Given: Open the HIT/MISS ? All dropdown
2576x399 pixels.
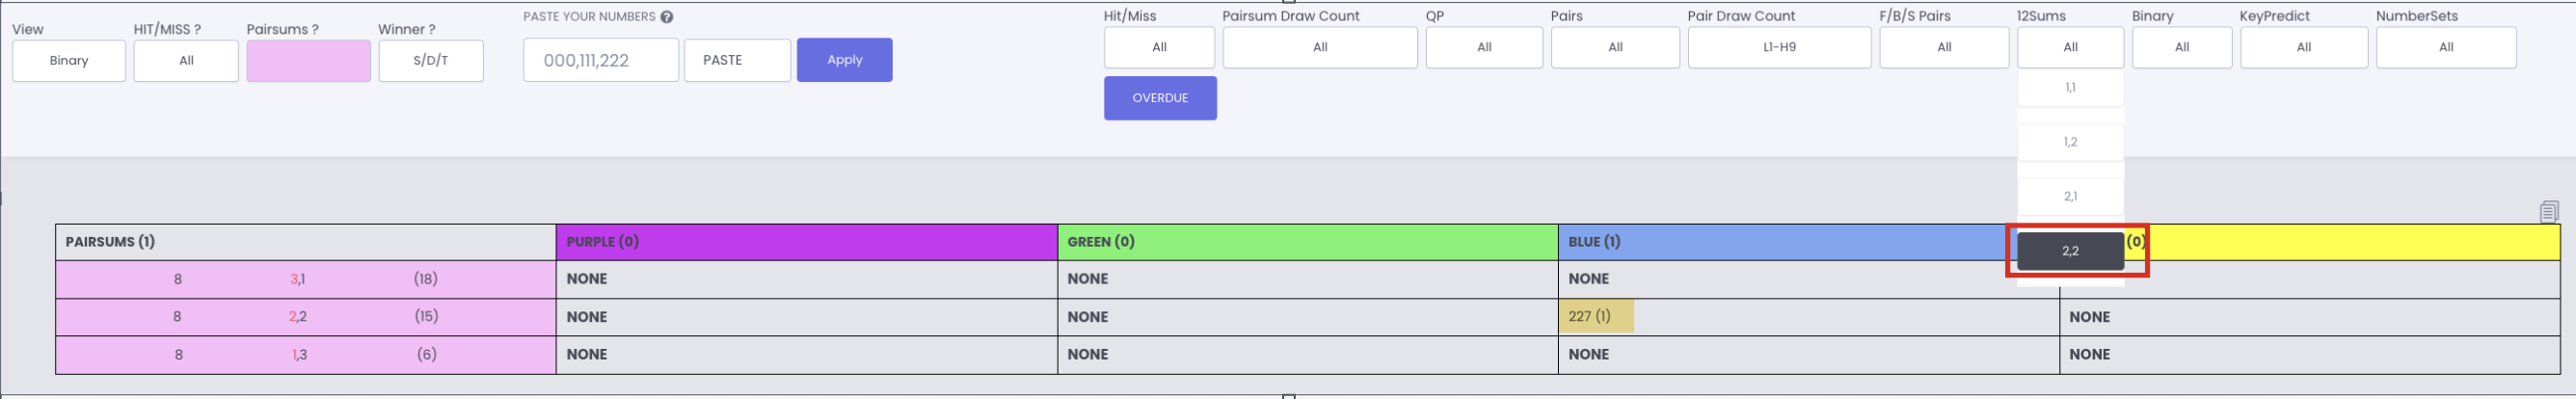Looking at the screenshot, I should 186,61.
